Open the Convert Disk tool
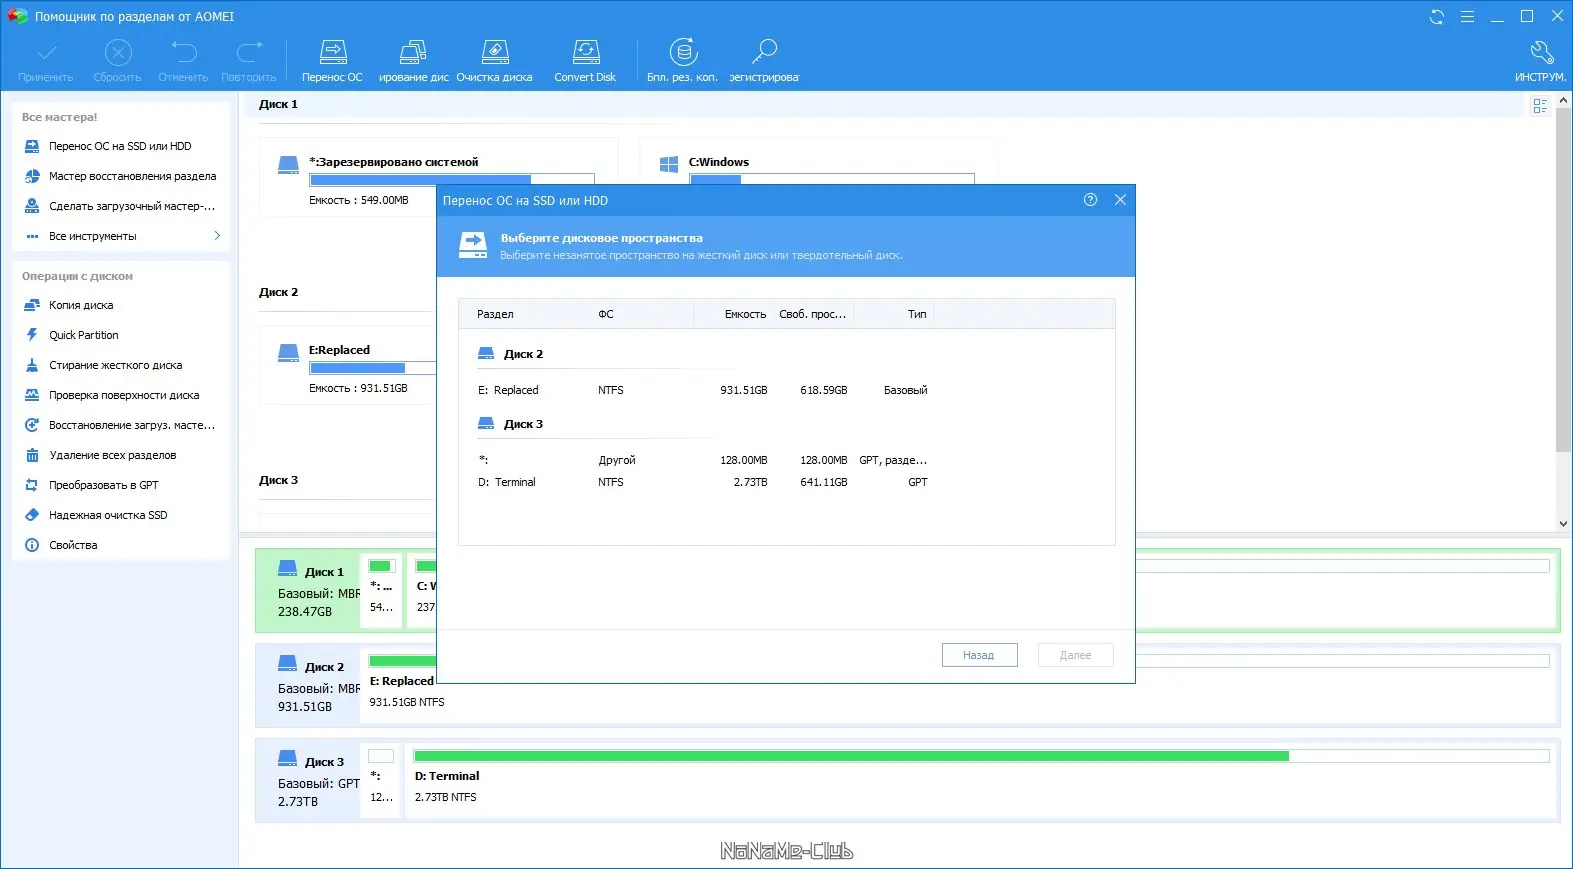Image resolution: width=1573 pixels, height=869 pixels. click(x=585, y=60)
